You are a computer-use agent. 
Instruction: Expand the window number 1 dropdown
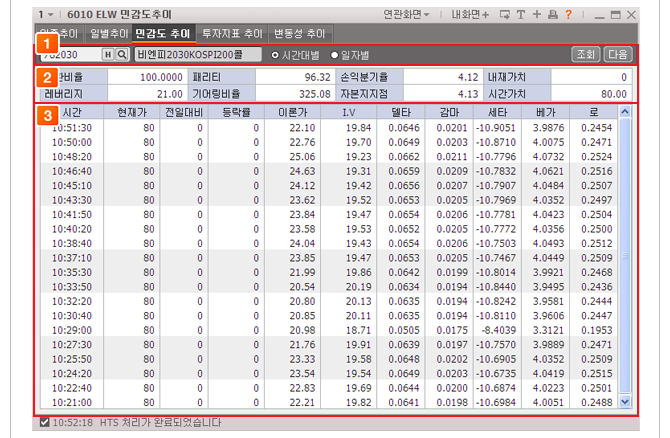pos(46,15)
